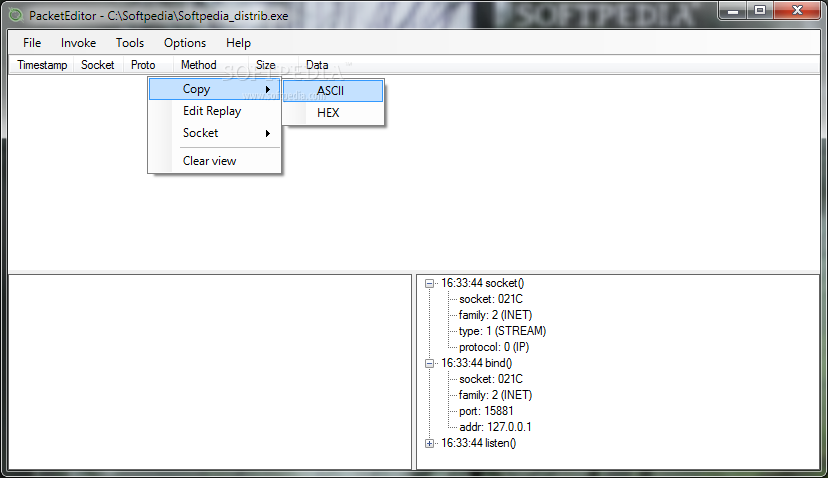The height and width of the screenshot is (478, 828).
Task: Close the PacketEditor window
Action: [x=797, y=11]
